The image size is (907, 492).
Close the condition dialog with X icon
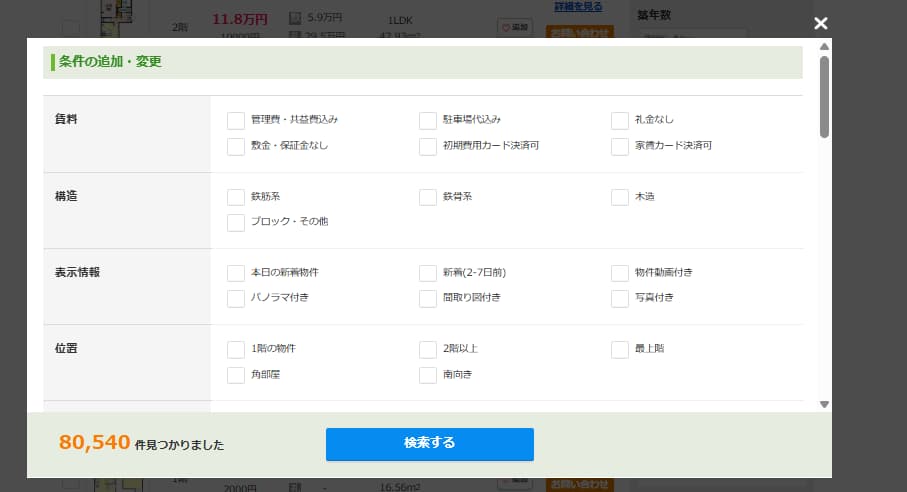[820, 23]
